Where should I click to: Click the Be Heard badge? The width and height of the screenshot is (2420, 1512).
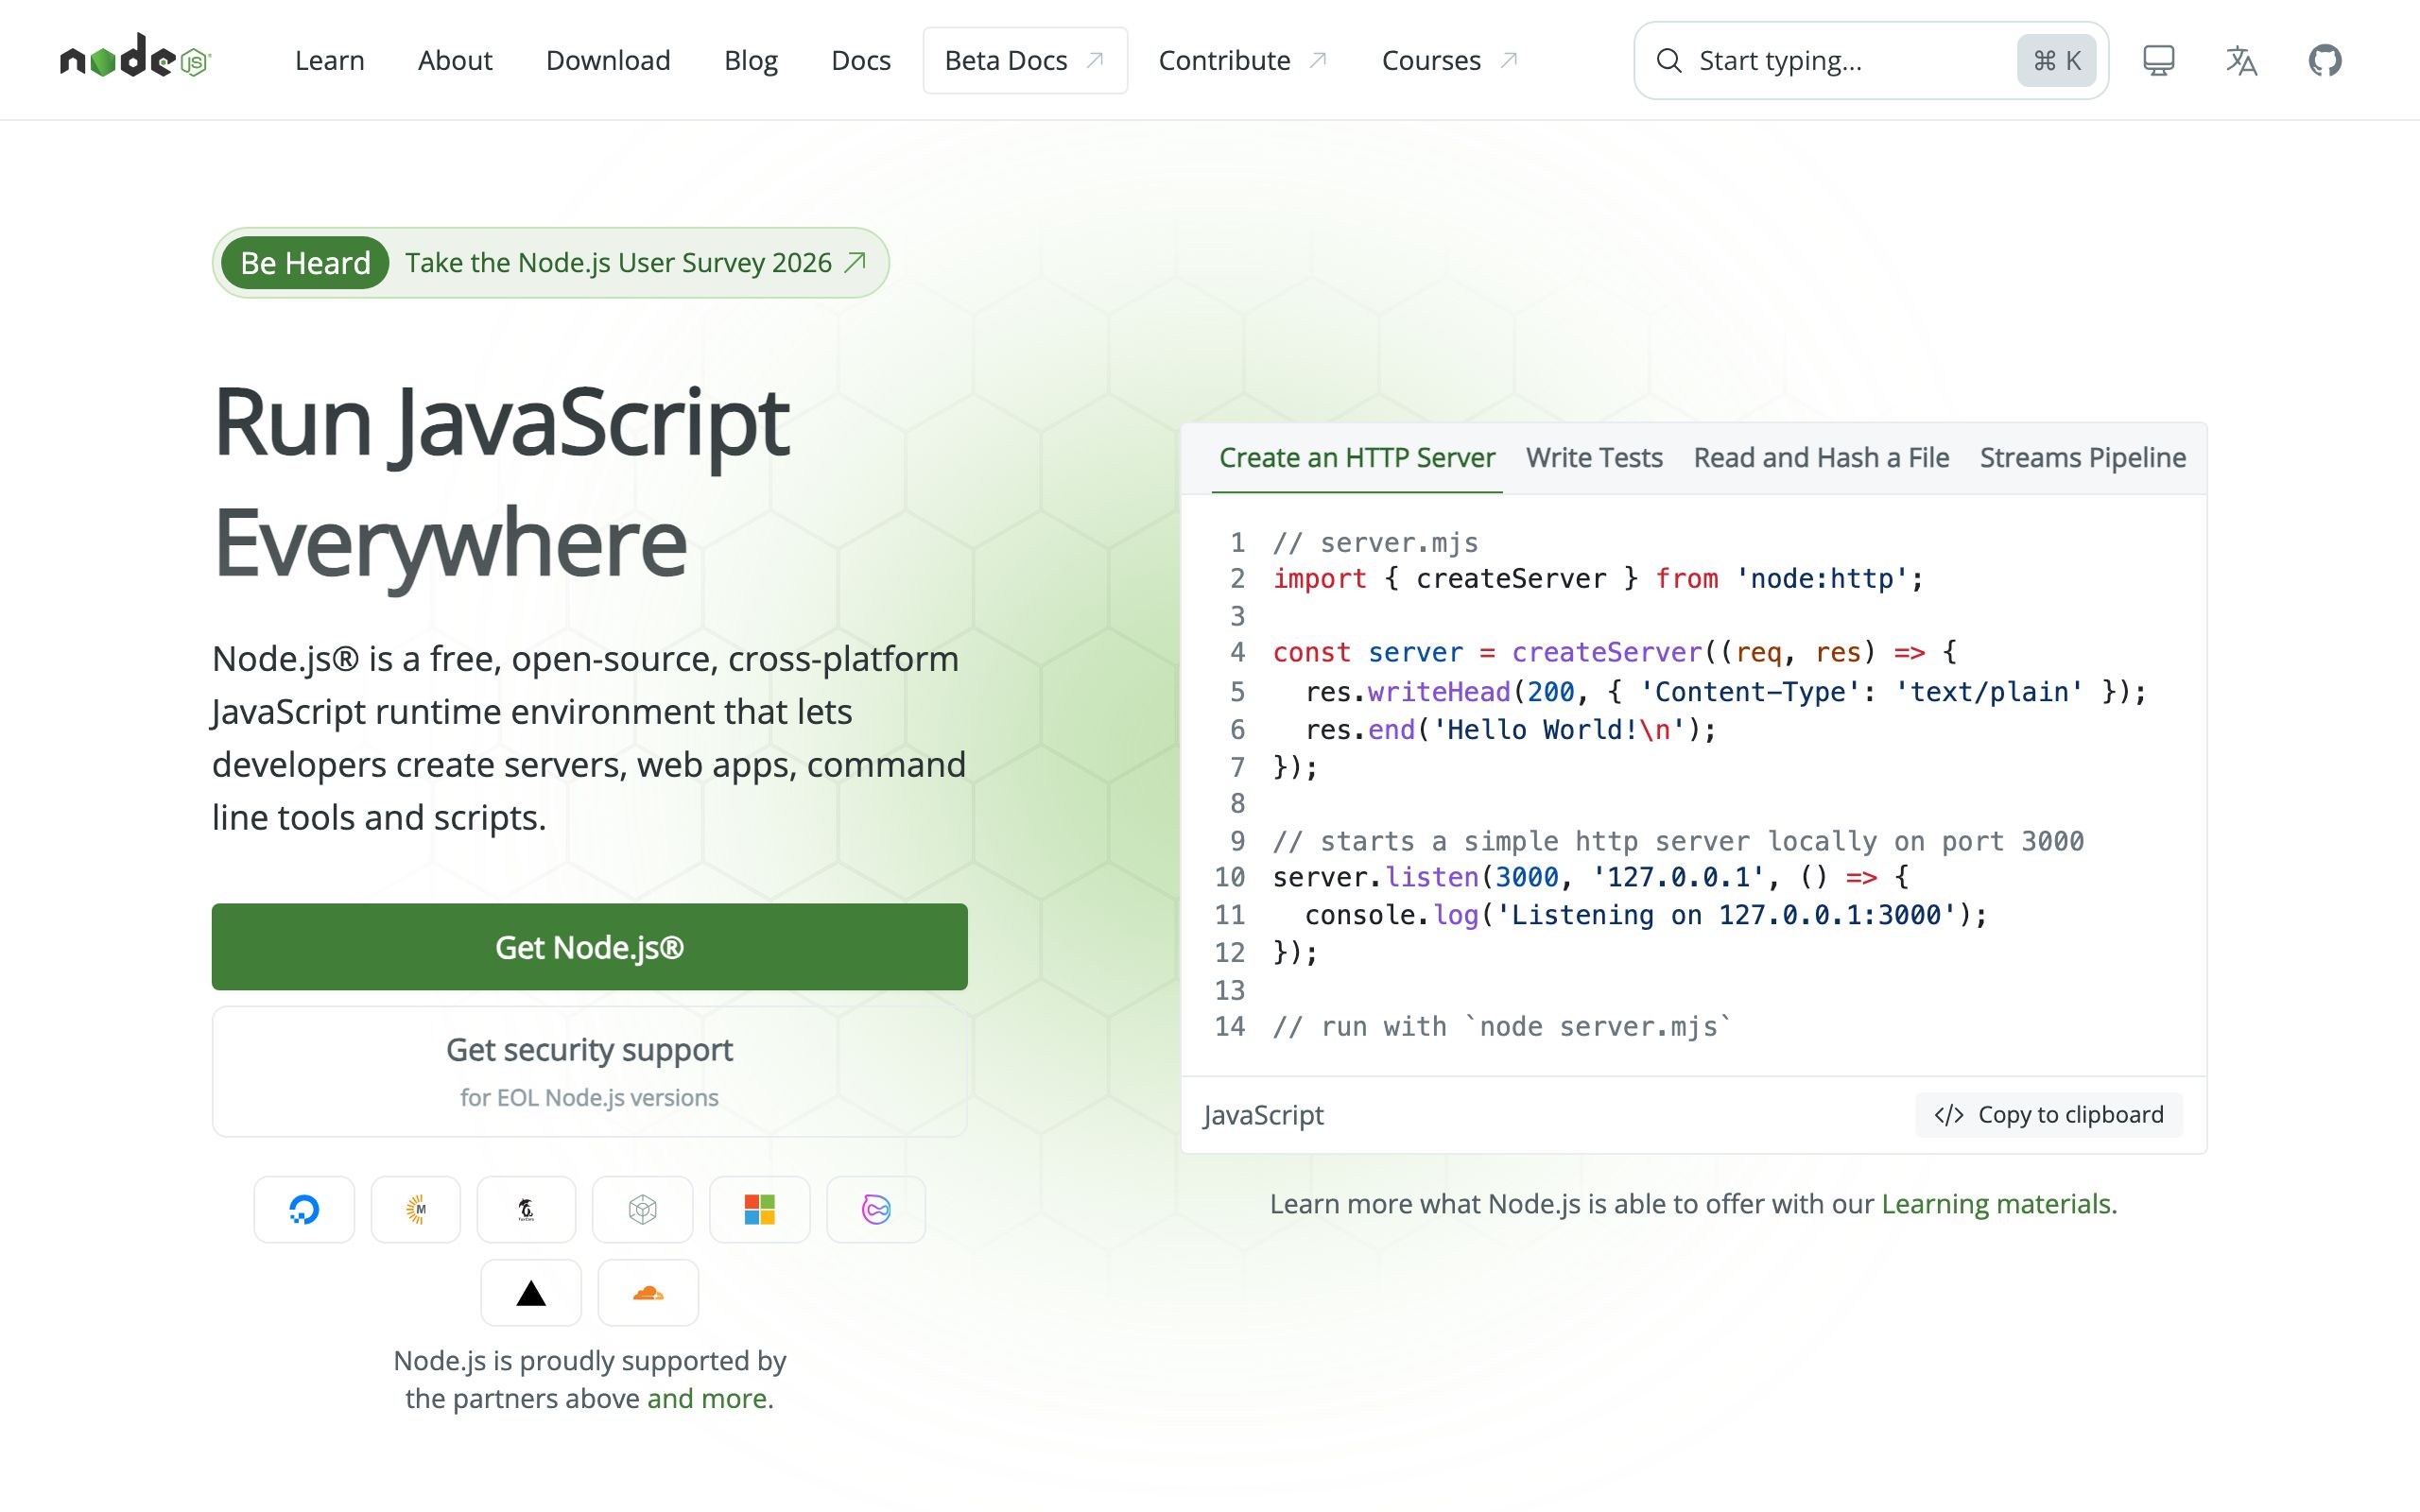point(305,263)
